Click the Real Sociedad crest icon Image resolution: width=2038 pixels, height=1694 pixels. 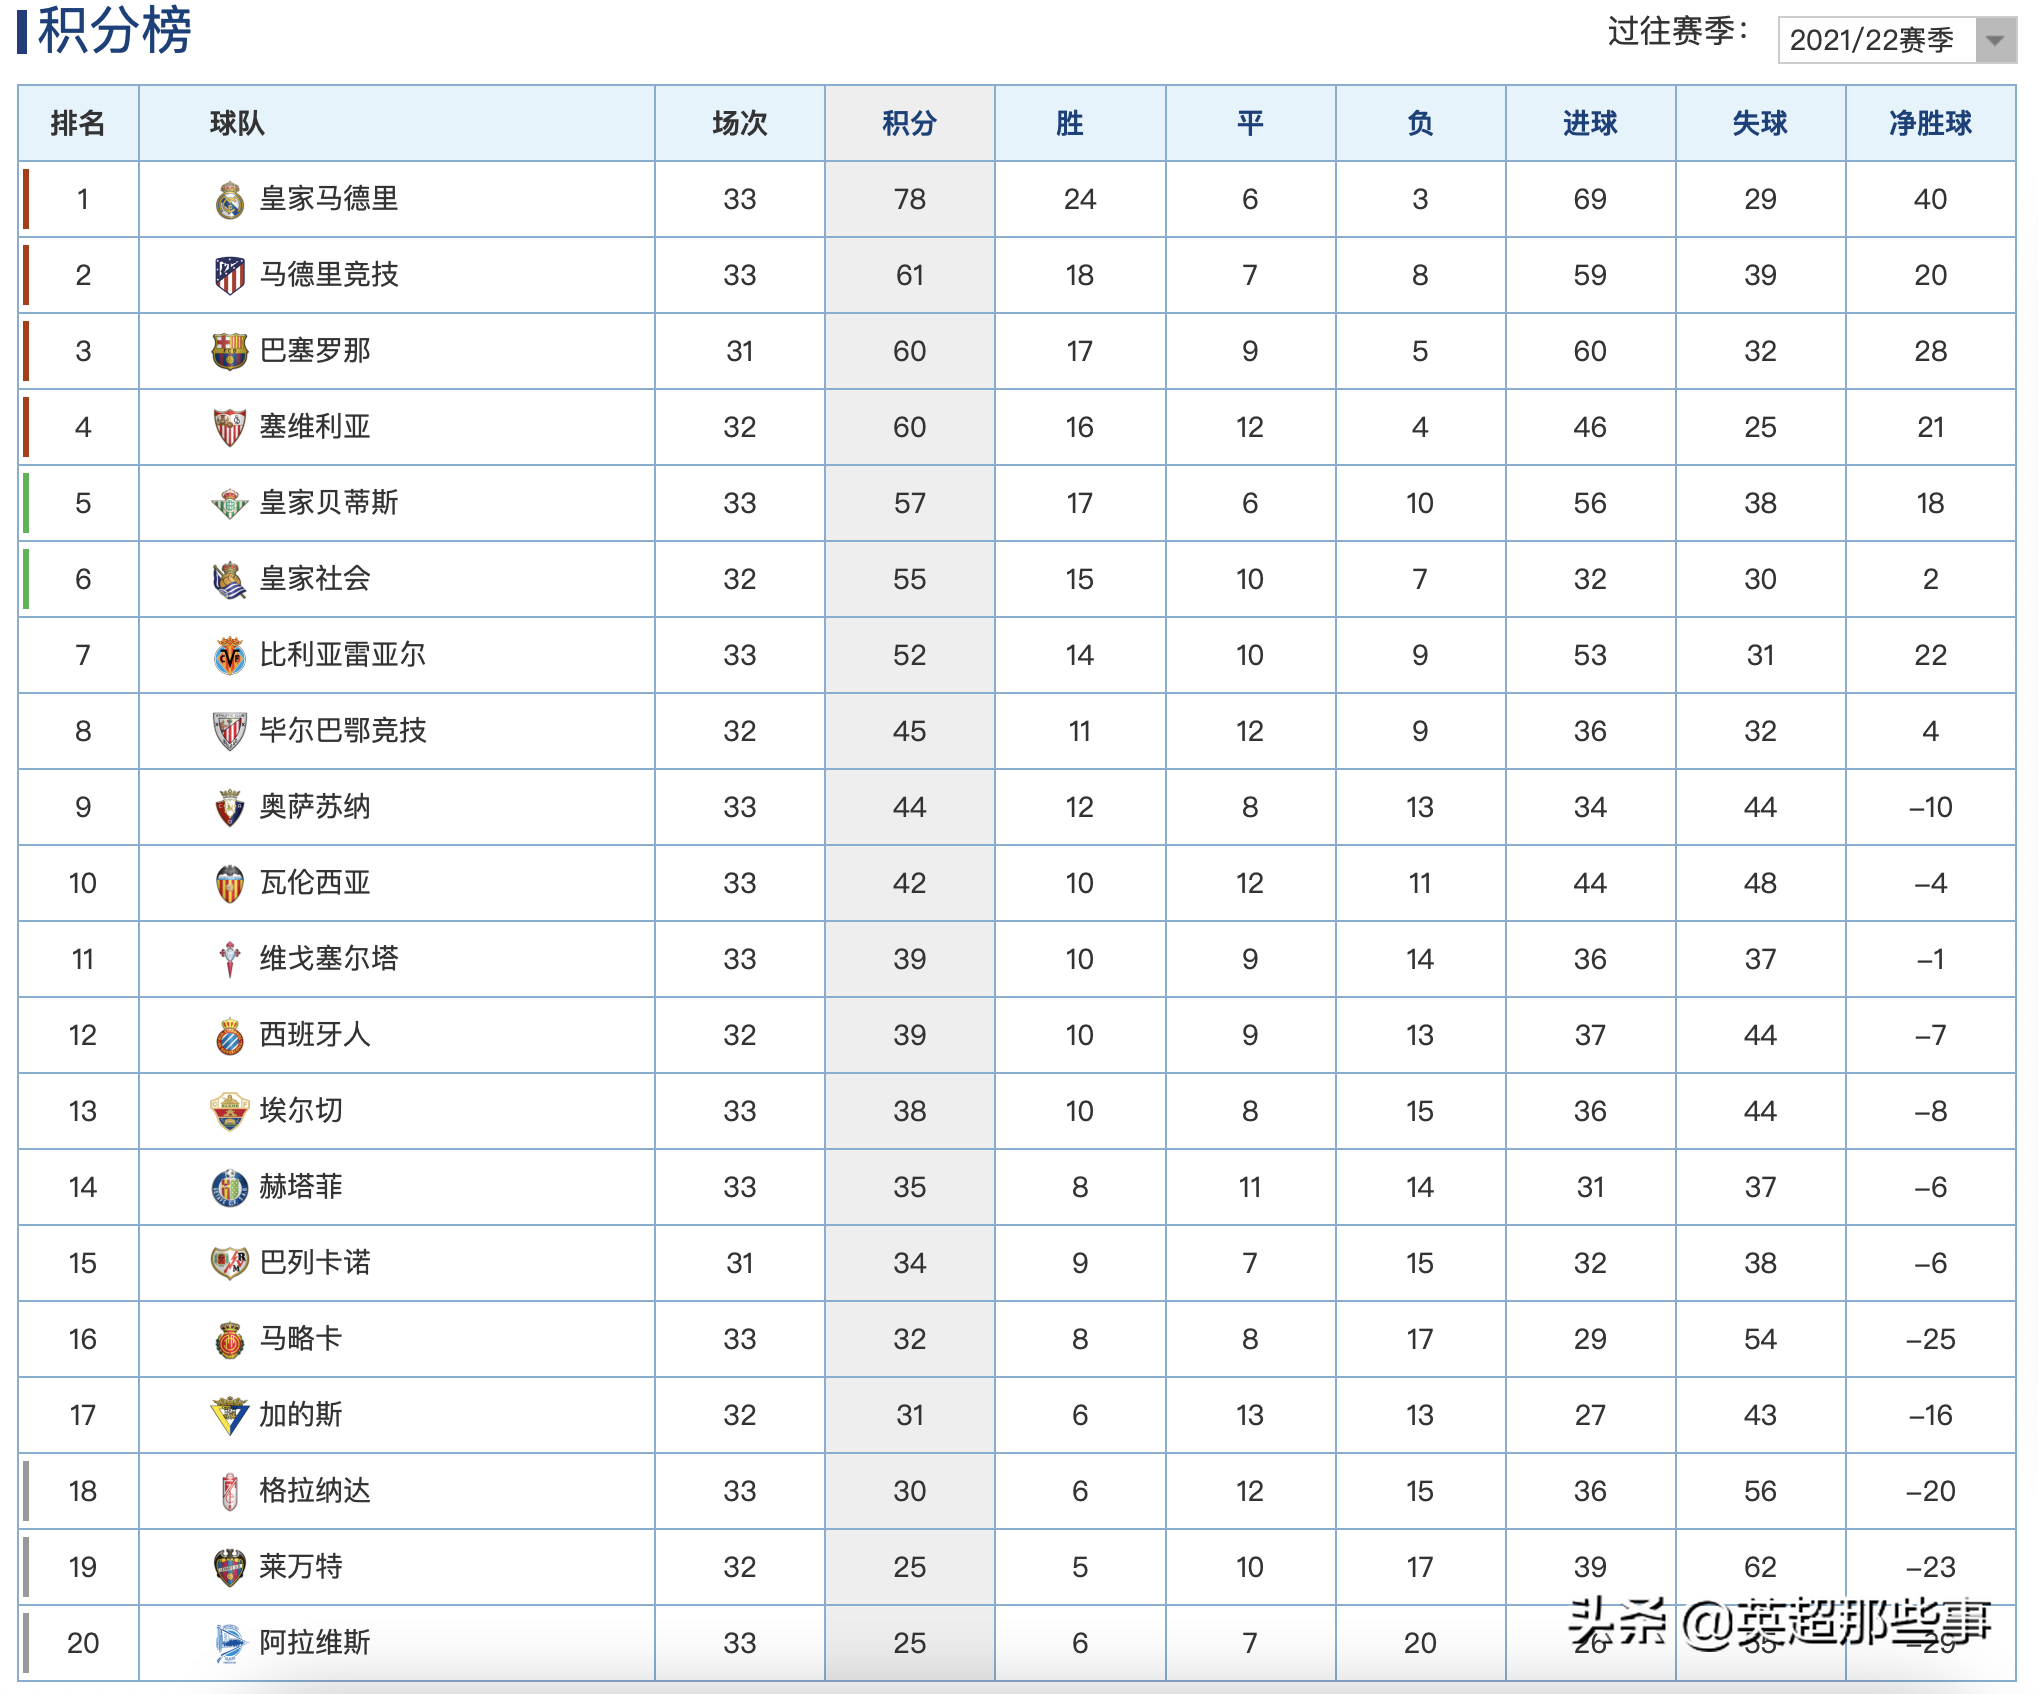[x=230, y=580]
